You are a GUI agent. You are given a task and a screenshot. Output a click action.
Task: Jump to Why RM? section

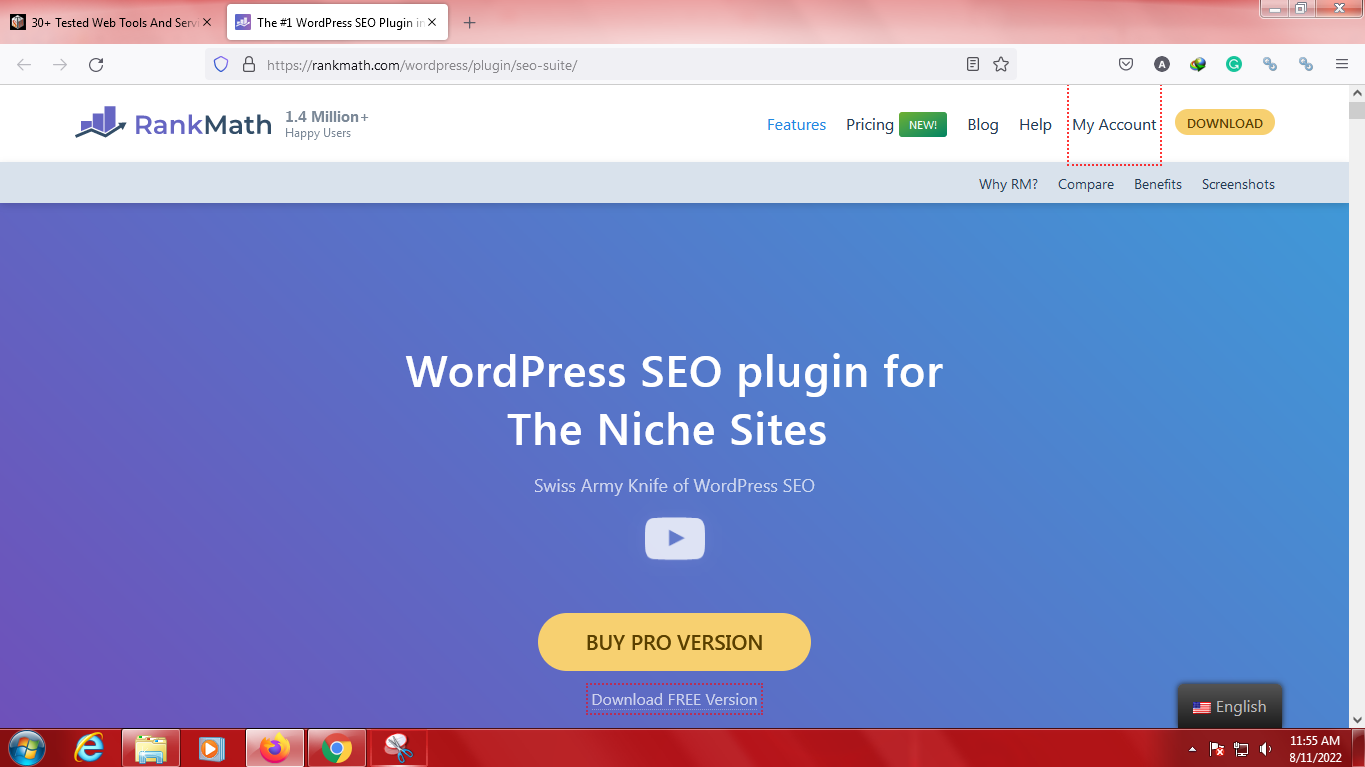point(1008,184)
